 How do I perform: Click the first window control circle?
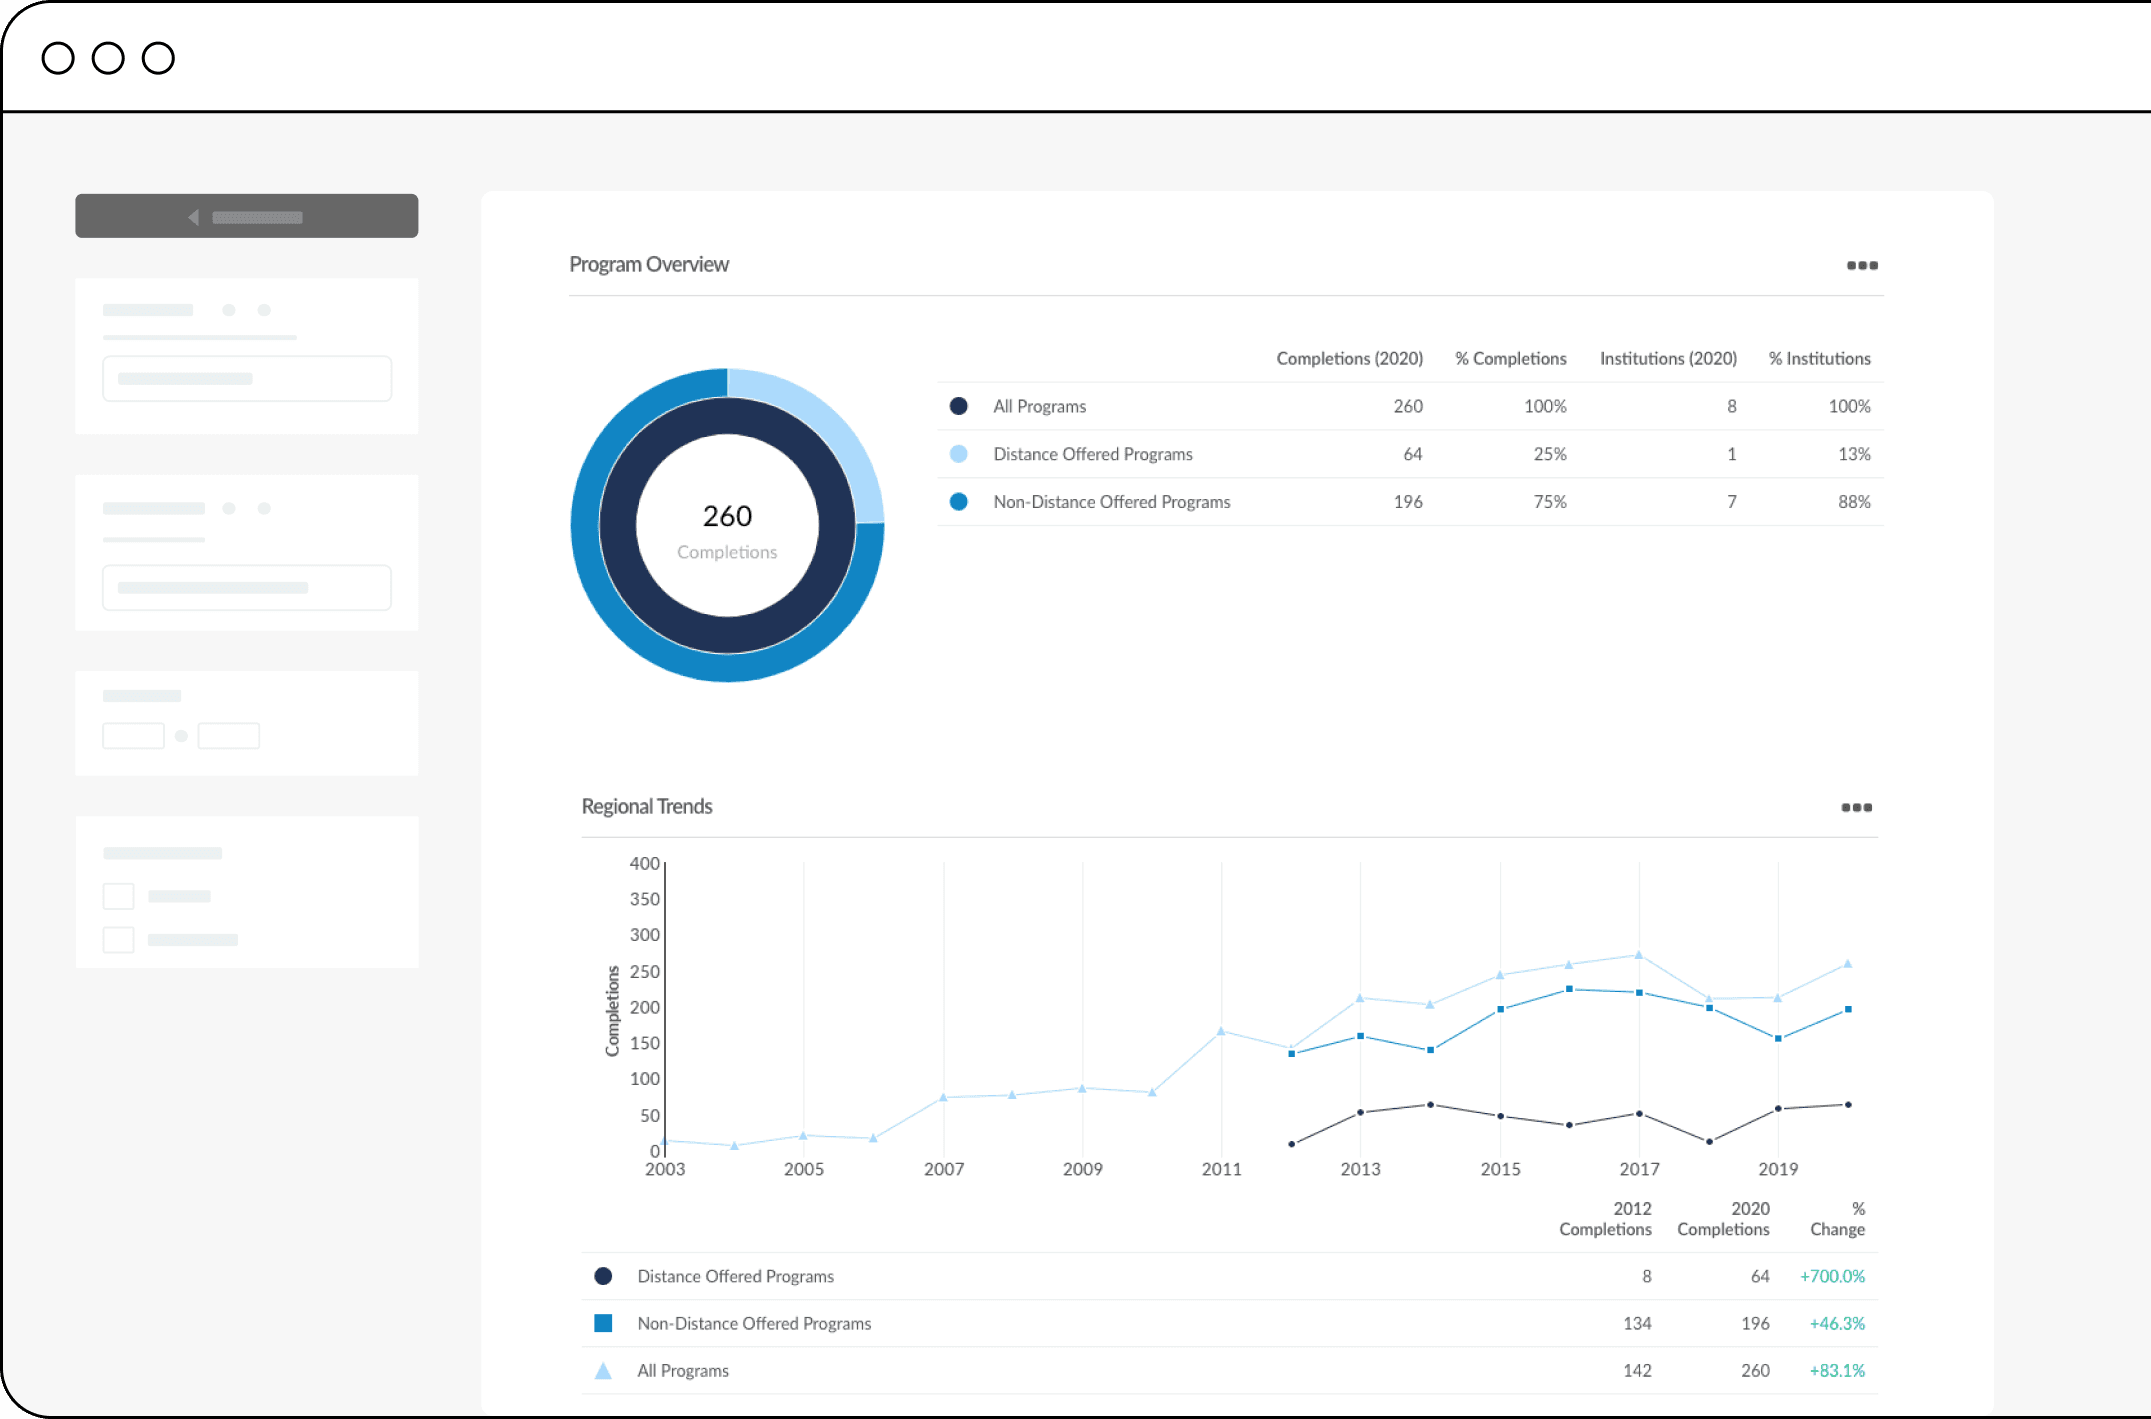click(x=58, y=58)
